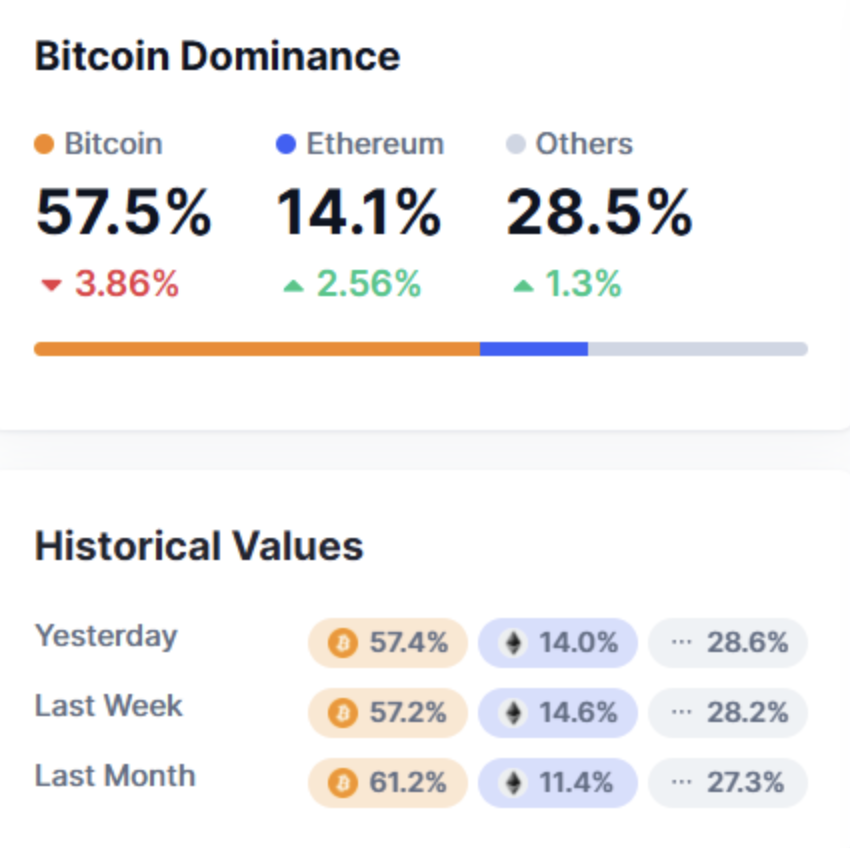Click the Bitcoin icon in Last Month row

[342, 782]
